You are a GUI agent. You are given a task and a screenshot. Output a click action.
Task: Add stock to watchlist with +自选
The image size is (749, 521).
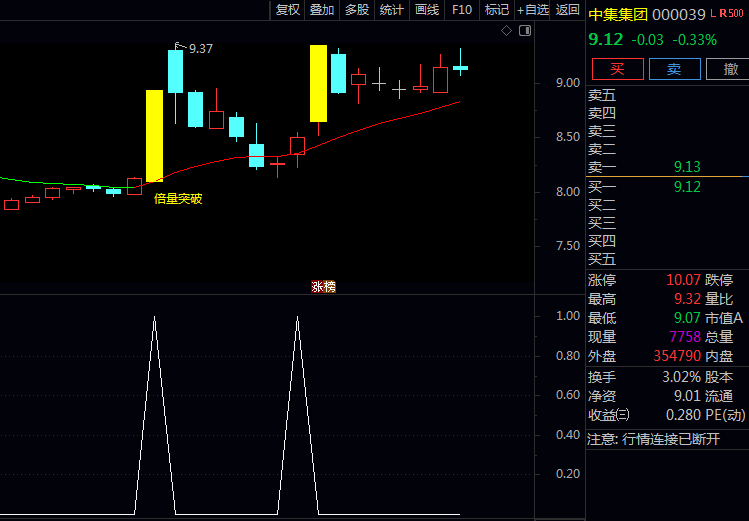pos(532,10)
